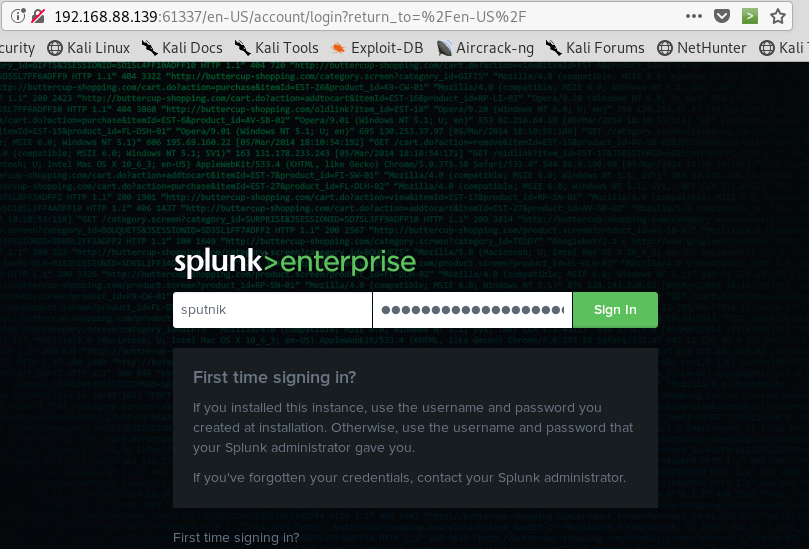809x549 pixels.
Task: Open the Exploit-DB bookmark
Action: coord(377,48)
